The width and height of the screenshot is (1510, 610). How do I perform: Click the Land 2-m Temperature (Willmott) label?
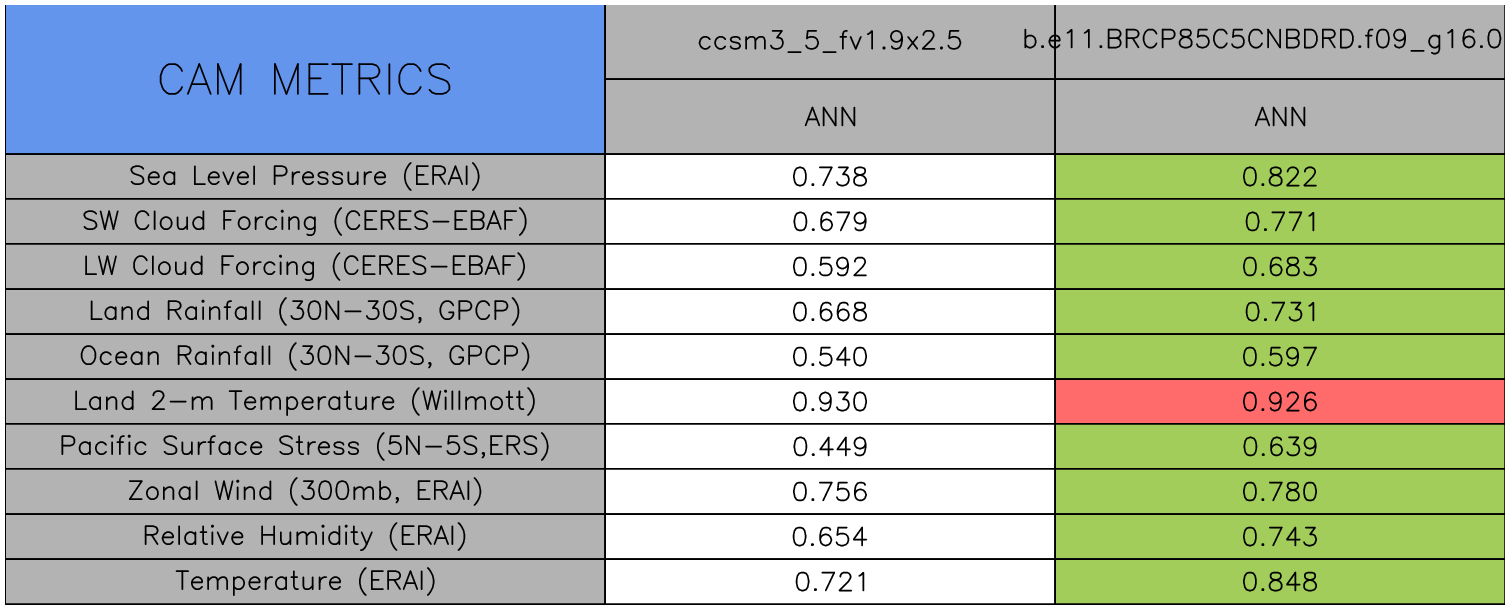click(x=305, y=401)
